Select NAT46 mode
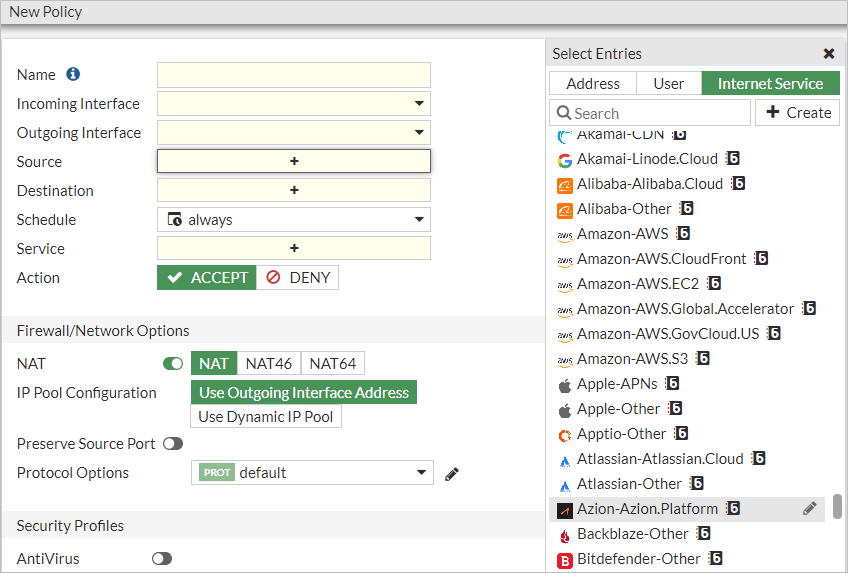 tap(269, 363)
